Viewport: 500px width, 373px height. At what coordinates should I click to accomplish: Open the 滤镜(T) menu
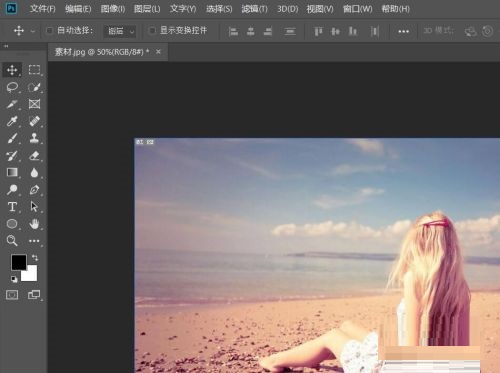(254, 9)
